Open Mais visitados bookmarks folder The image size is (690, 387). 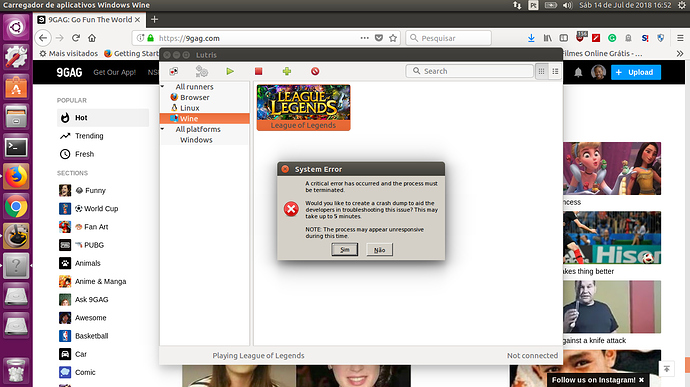point(68,53)
